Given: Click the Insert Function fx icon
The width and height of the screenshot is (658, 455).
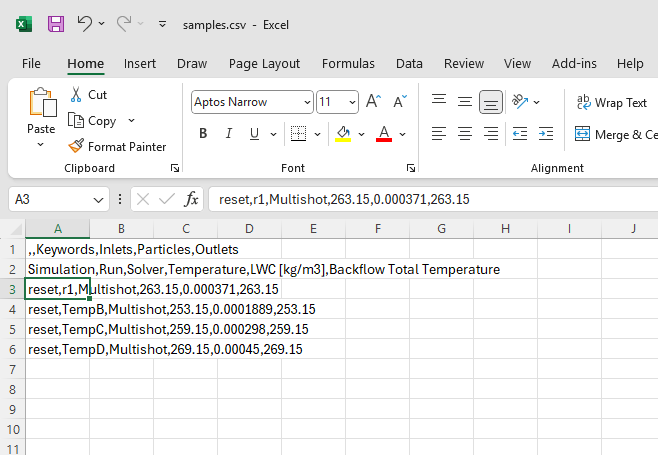Looking at the screenshot, I should (192, 199).
